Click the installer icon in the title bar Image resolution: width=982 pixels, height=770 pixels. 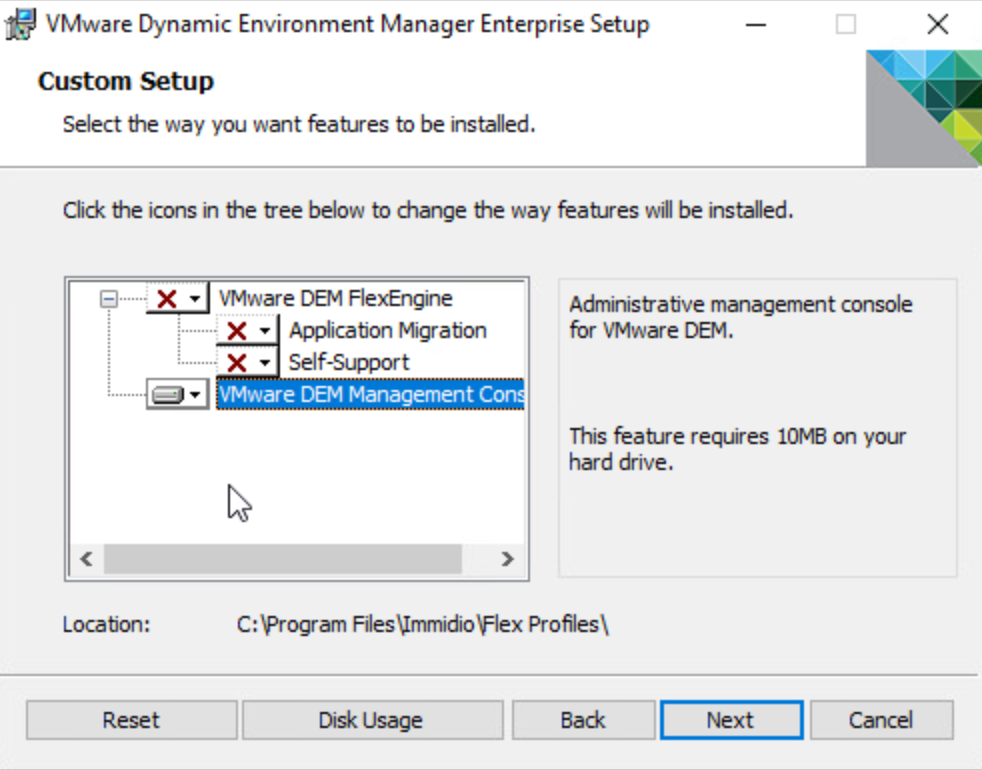(x=22, y=24)
